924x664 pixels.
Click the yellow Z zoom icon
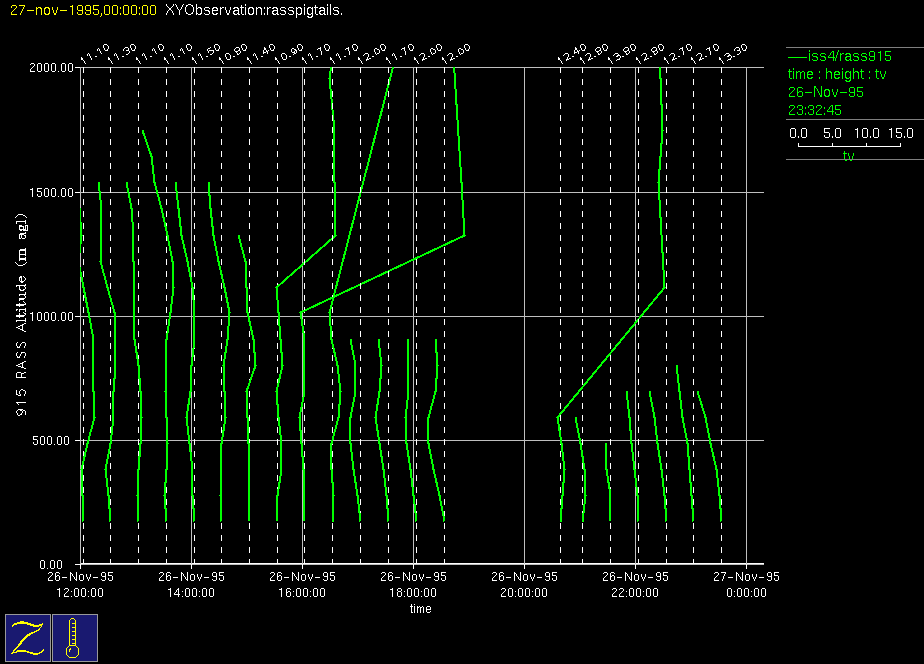[27, 637]
